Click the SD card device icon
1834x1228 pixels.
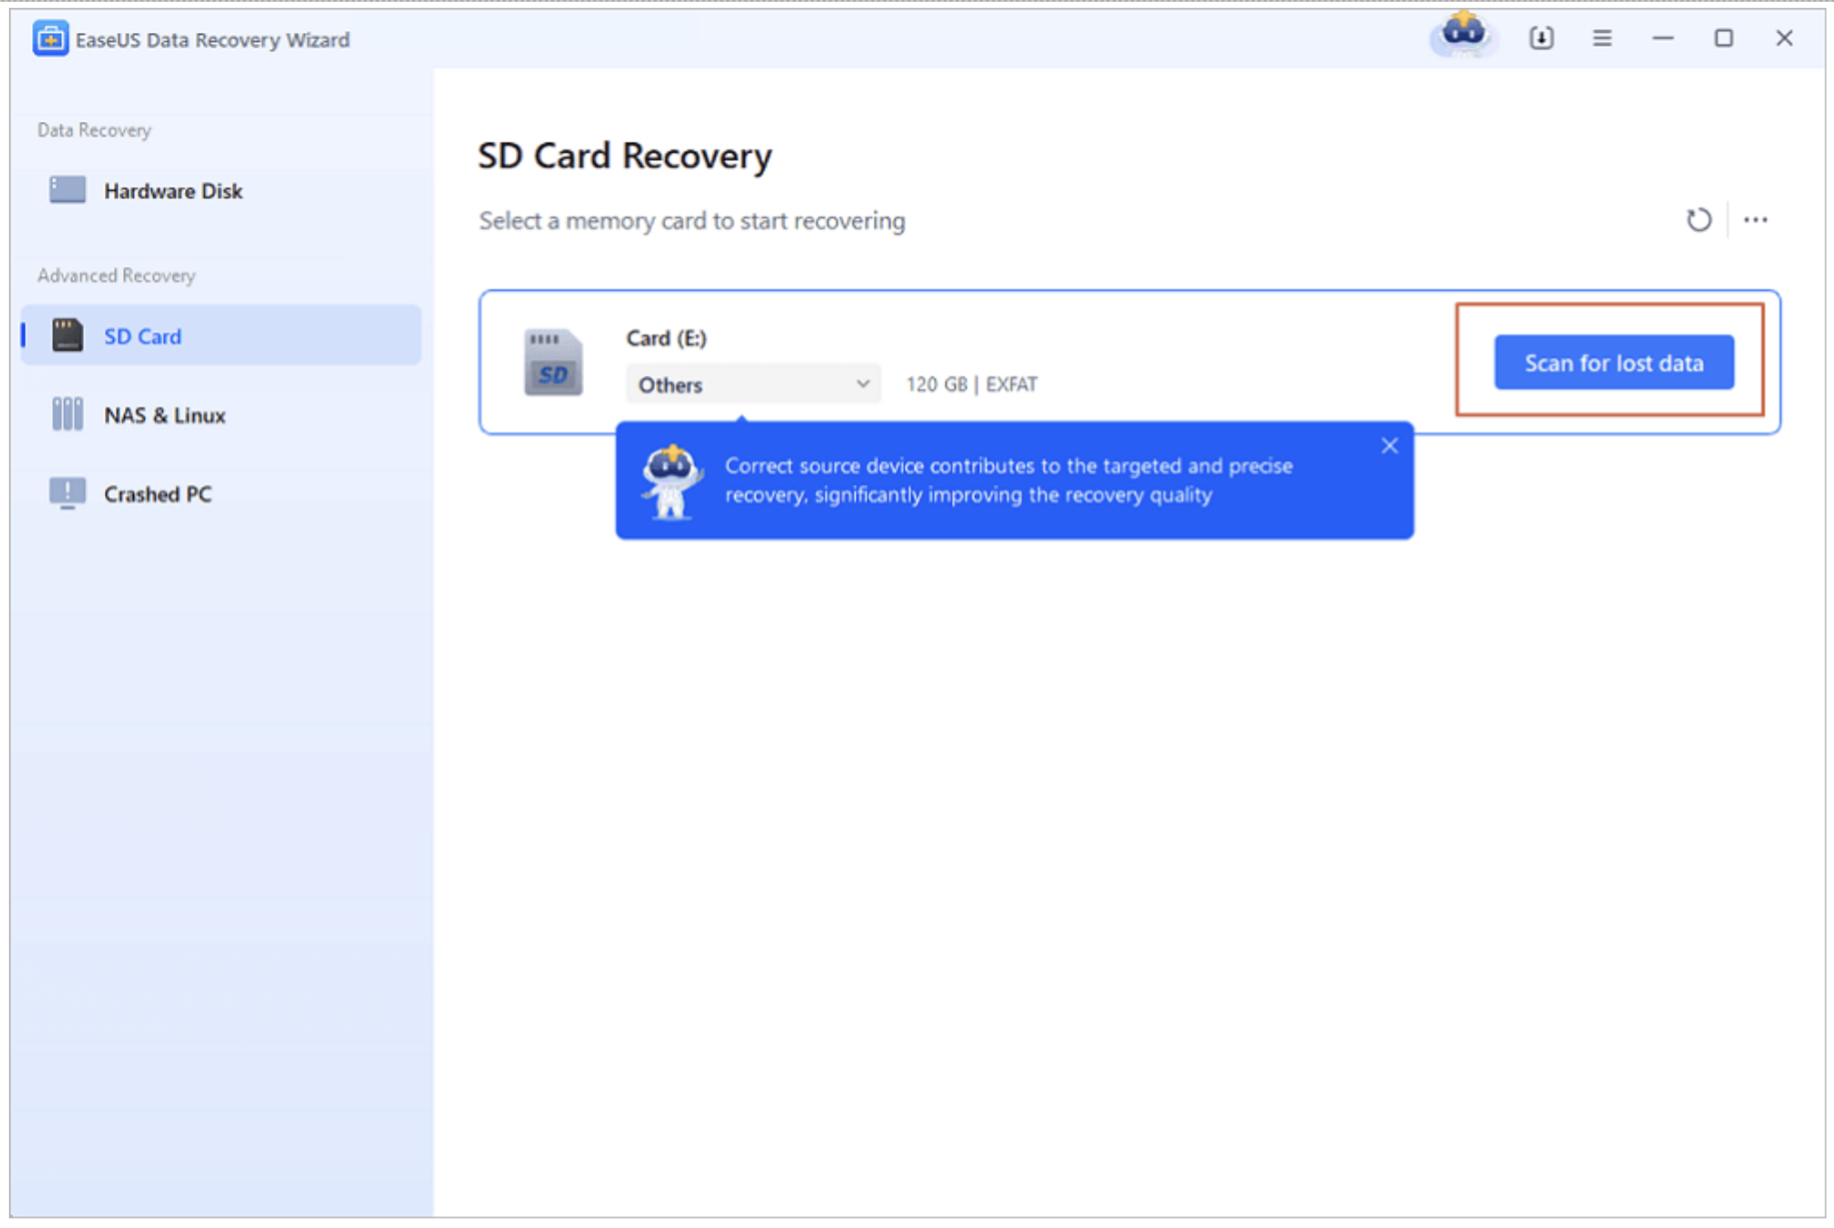click(x=553, y=363)
